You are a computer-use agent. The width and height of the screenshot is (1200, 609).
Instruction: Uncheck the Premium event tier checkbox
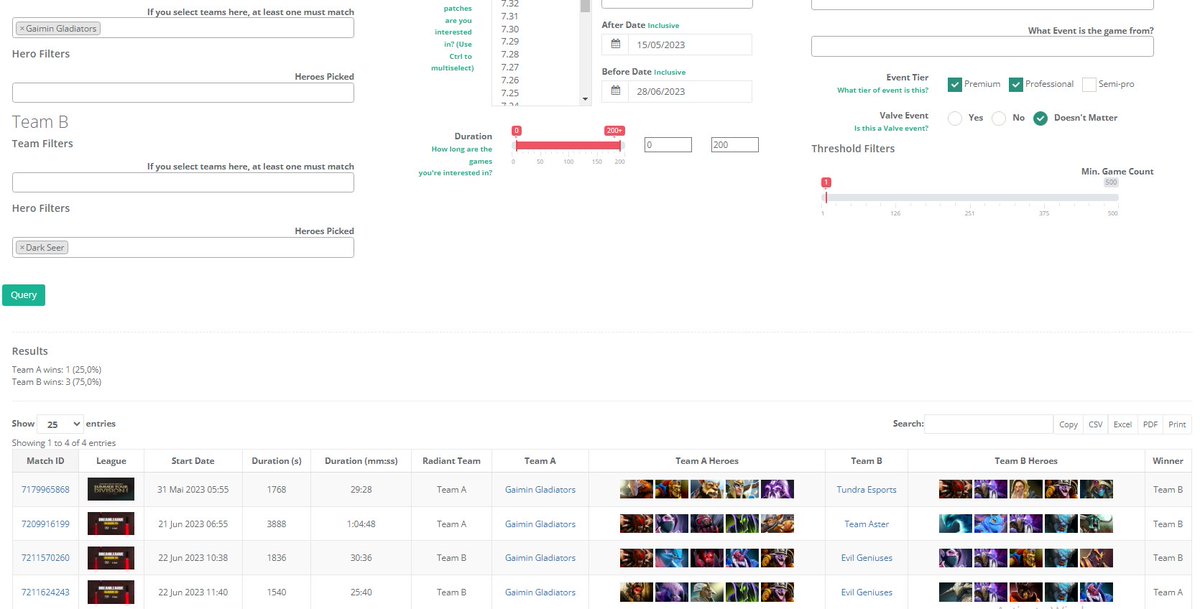[955, 85]
